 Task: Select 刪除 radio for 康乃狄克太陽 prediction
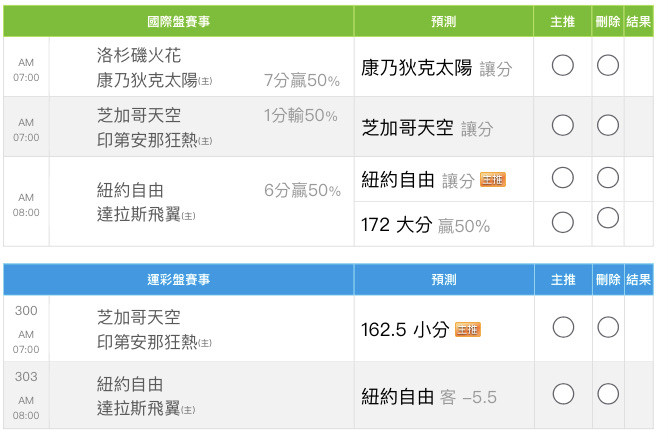(x=607, y=66)
